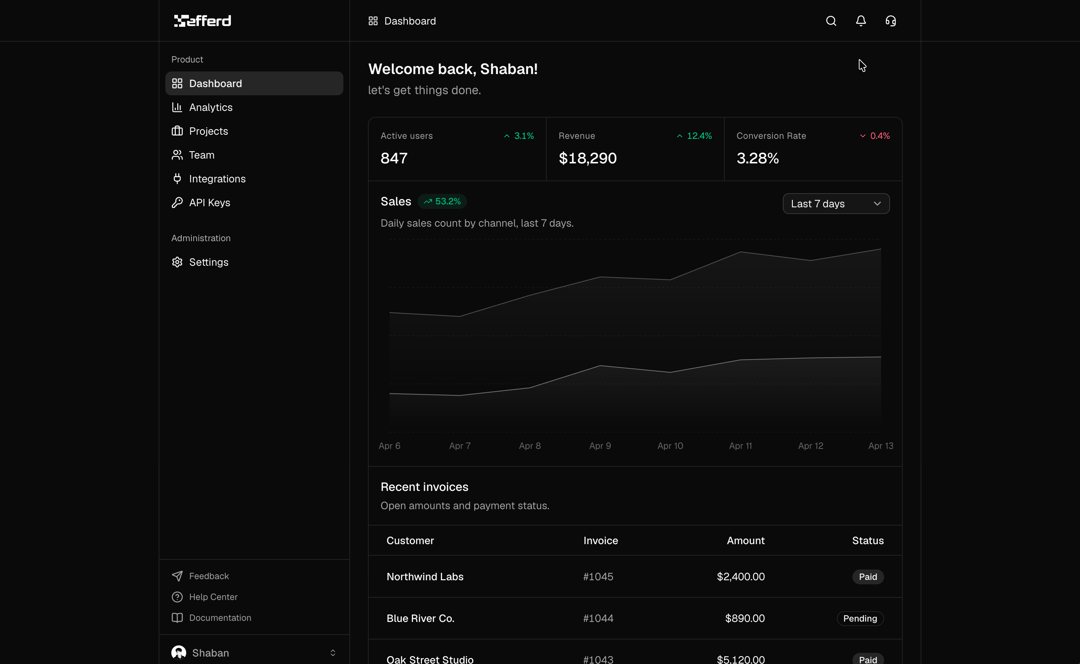Viewport: 1080px width, 664px height.
Task: Open the Feedback link
Action: (209, 576)
